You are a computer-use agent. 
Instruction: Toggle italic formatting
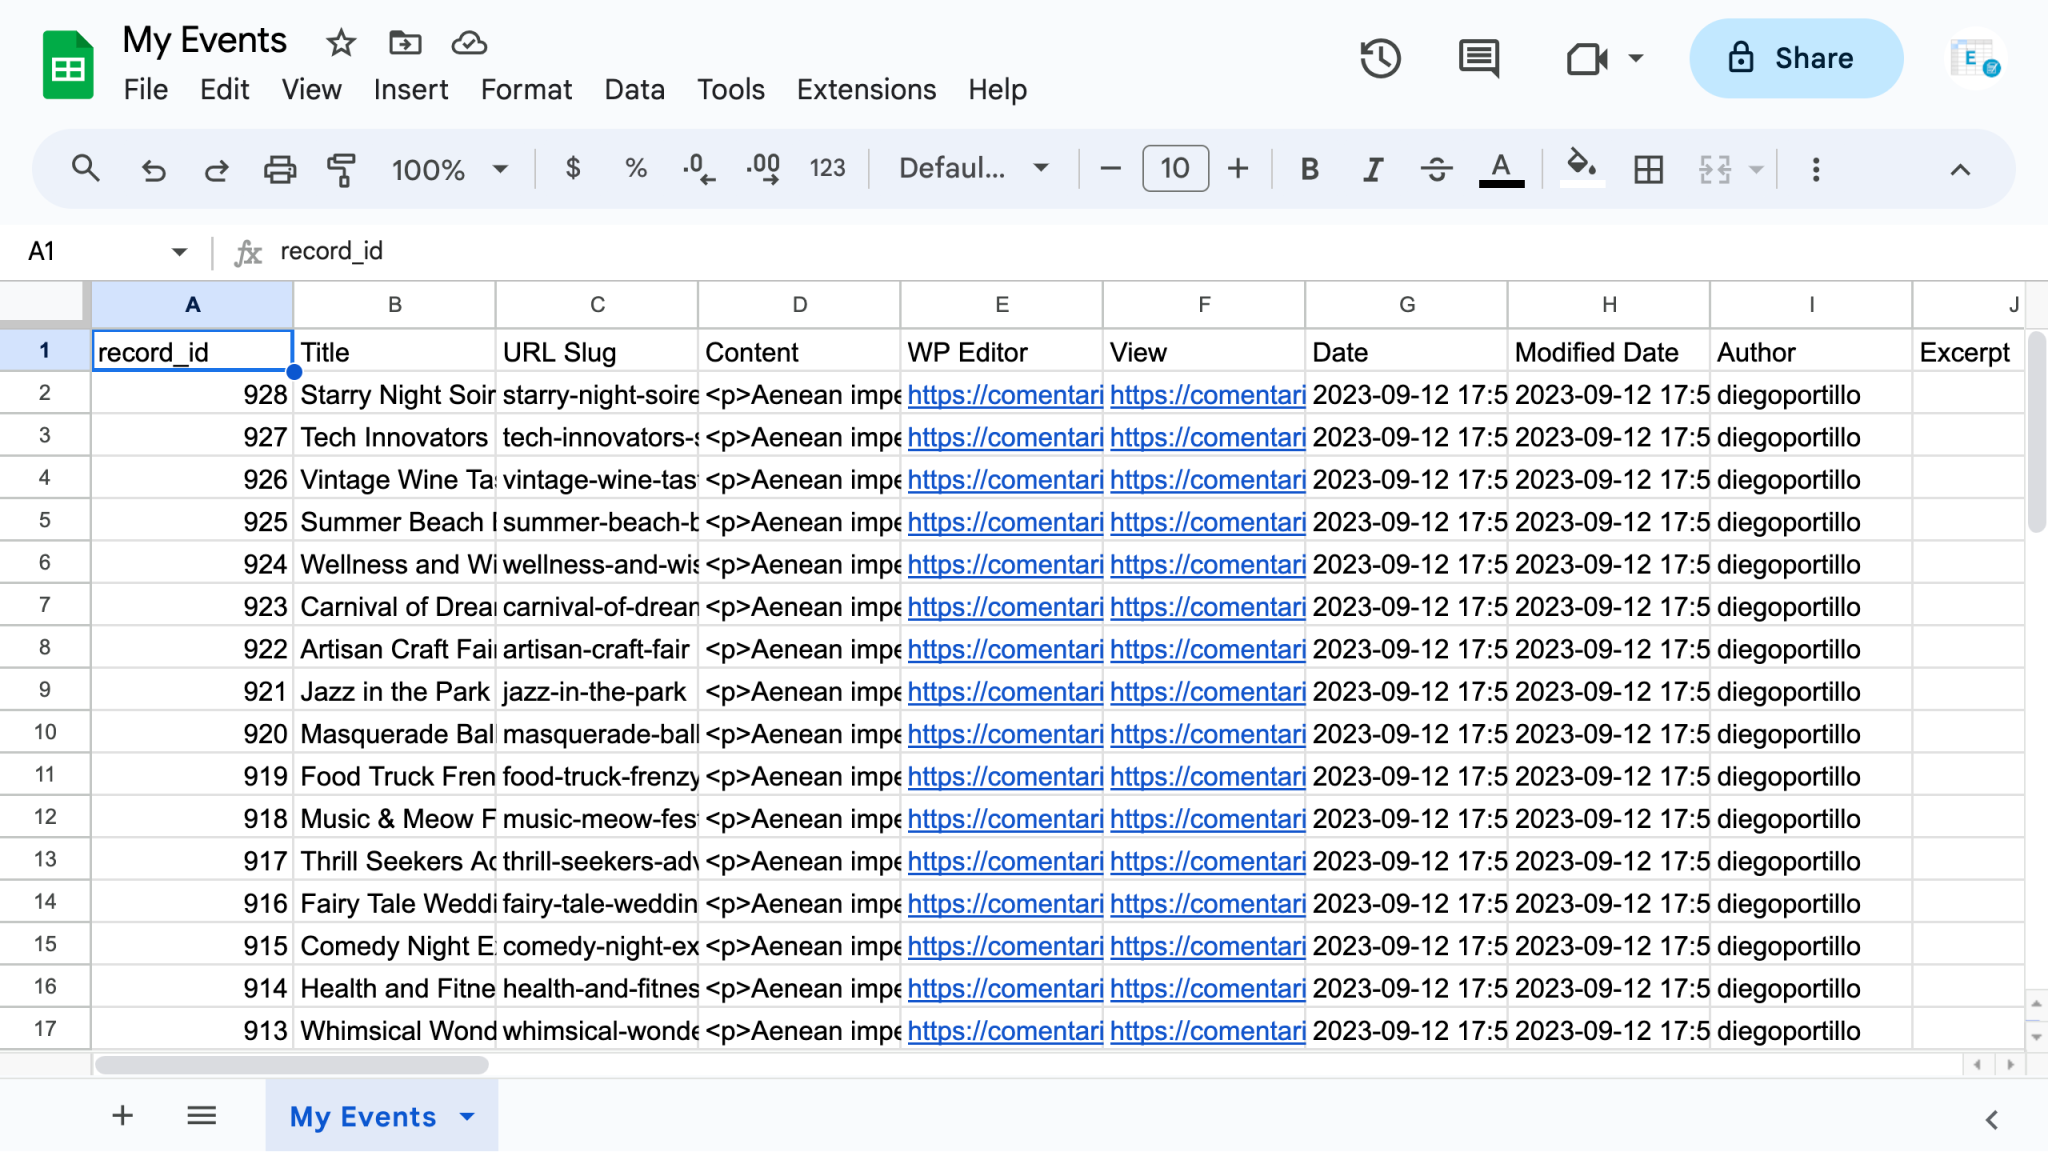1372,168
